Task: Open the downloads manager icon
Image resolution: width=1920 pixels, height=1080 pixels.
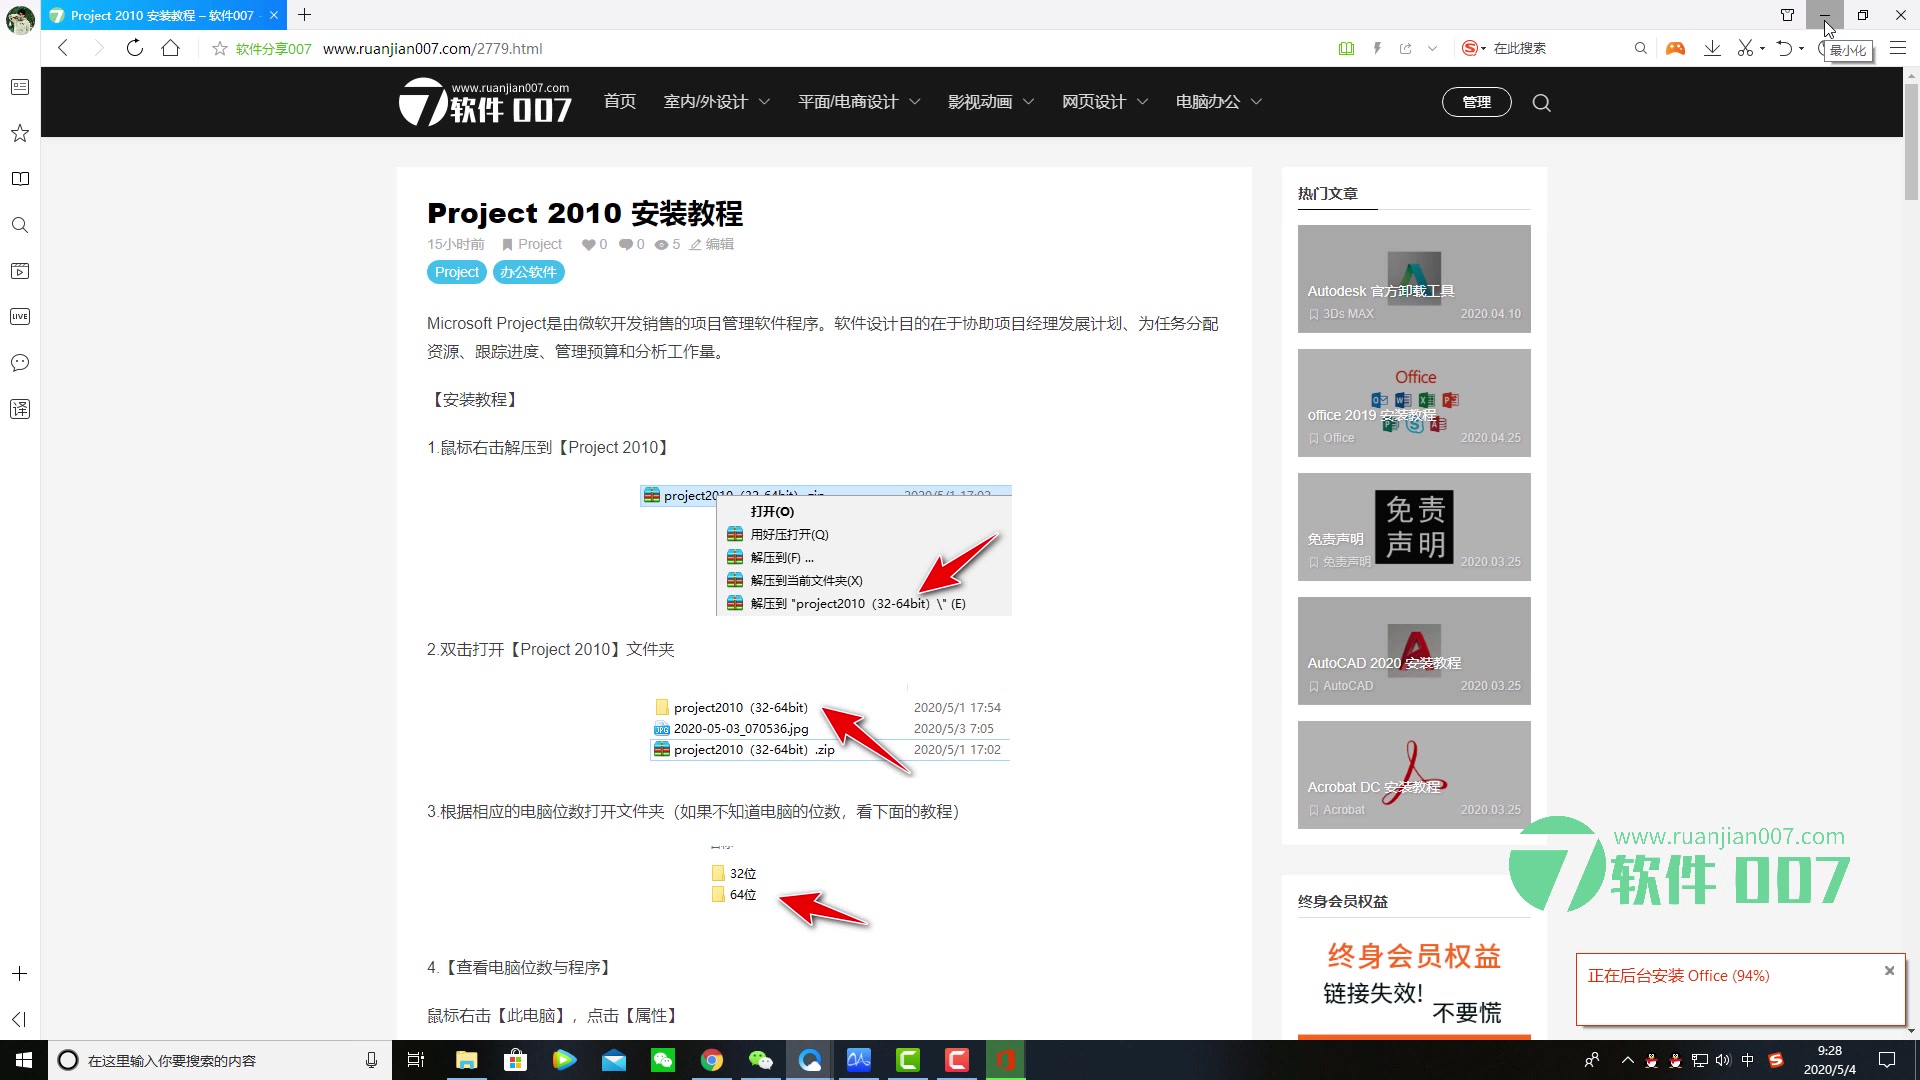Action: [x=1712, y=48]
